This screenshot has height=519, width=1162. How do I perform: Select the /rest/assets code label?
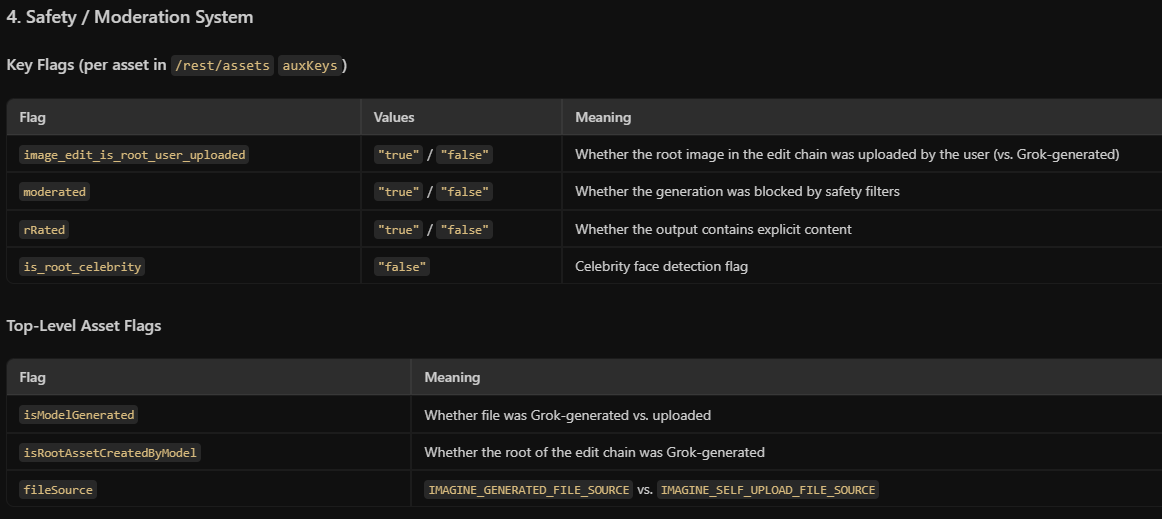coord(222,65)
